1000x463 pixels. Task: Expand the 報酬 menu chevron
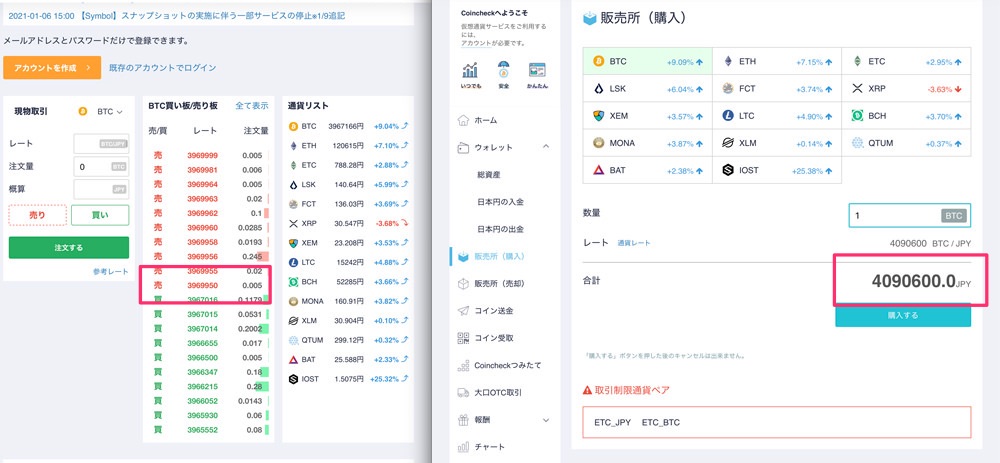[546, 420]
